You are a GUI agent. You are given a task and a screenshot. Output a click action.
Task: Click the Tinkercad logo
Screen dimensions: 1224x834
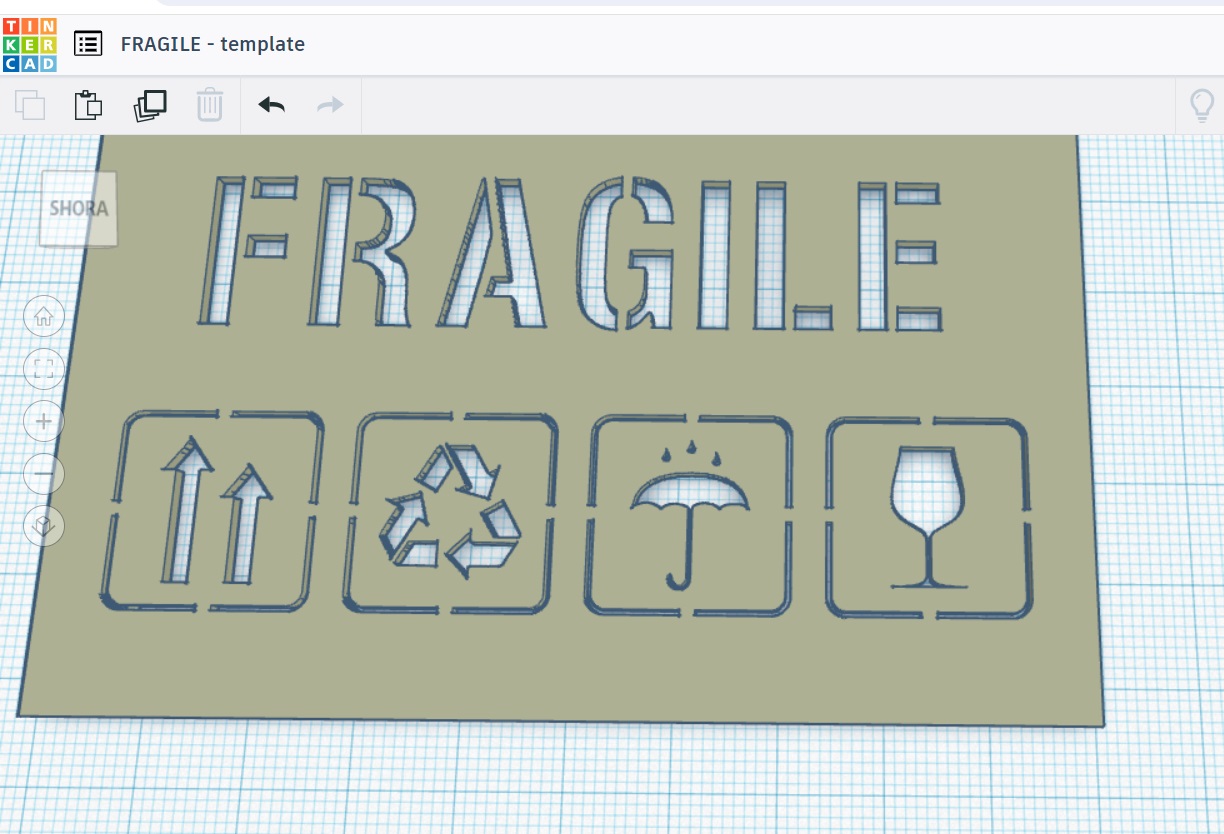pyautogui.click(x=30, y=44)
